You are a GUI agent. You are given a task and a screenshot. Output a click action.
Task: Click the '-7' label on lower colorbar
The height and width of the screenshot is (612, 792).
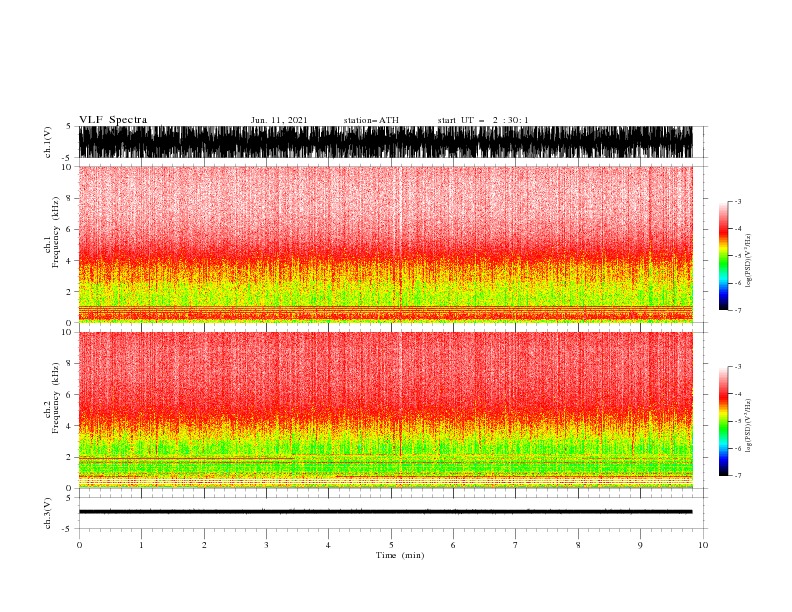(737, 475)
